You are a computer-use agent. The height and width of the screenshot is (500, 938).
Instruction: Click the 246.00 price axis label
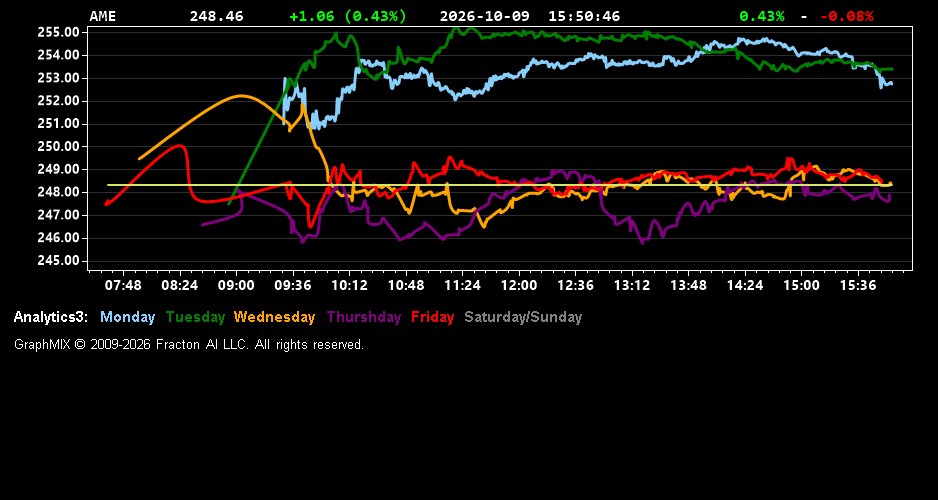(59, 238)
